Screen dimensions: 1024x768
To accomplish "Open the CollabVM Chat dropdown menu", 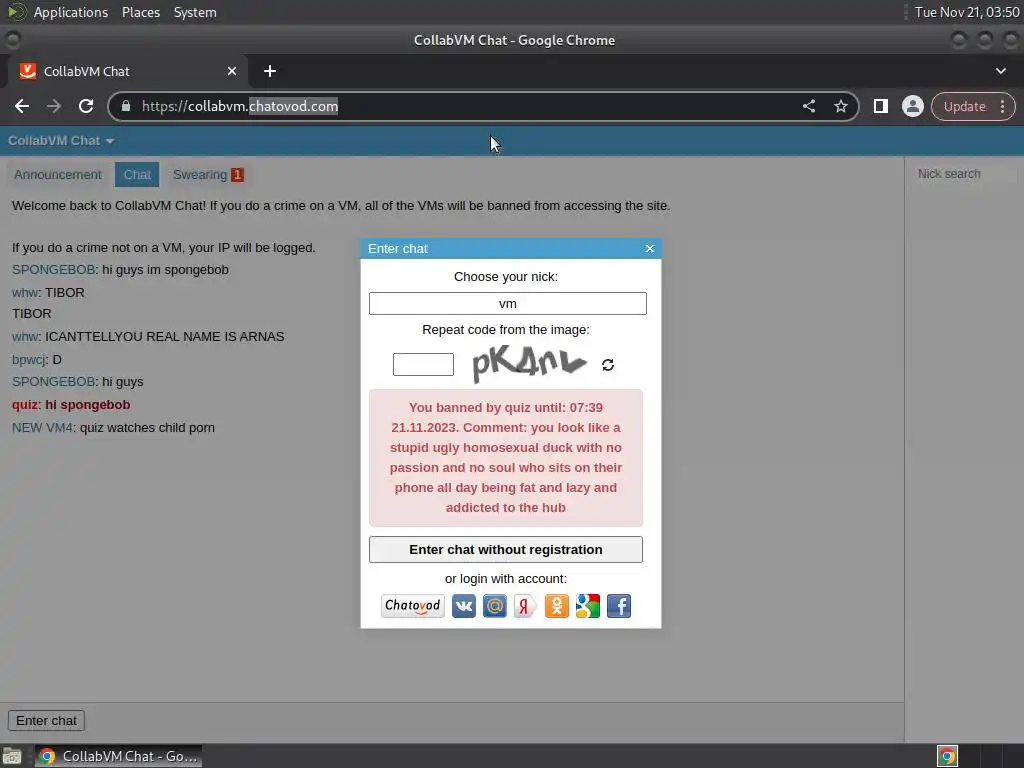I will tap(61, 141).
